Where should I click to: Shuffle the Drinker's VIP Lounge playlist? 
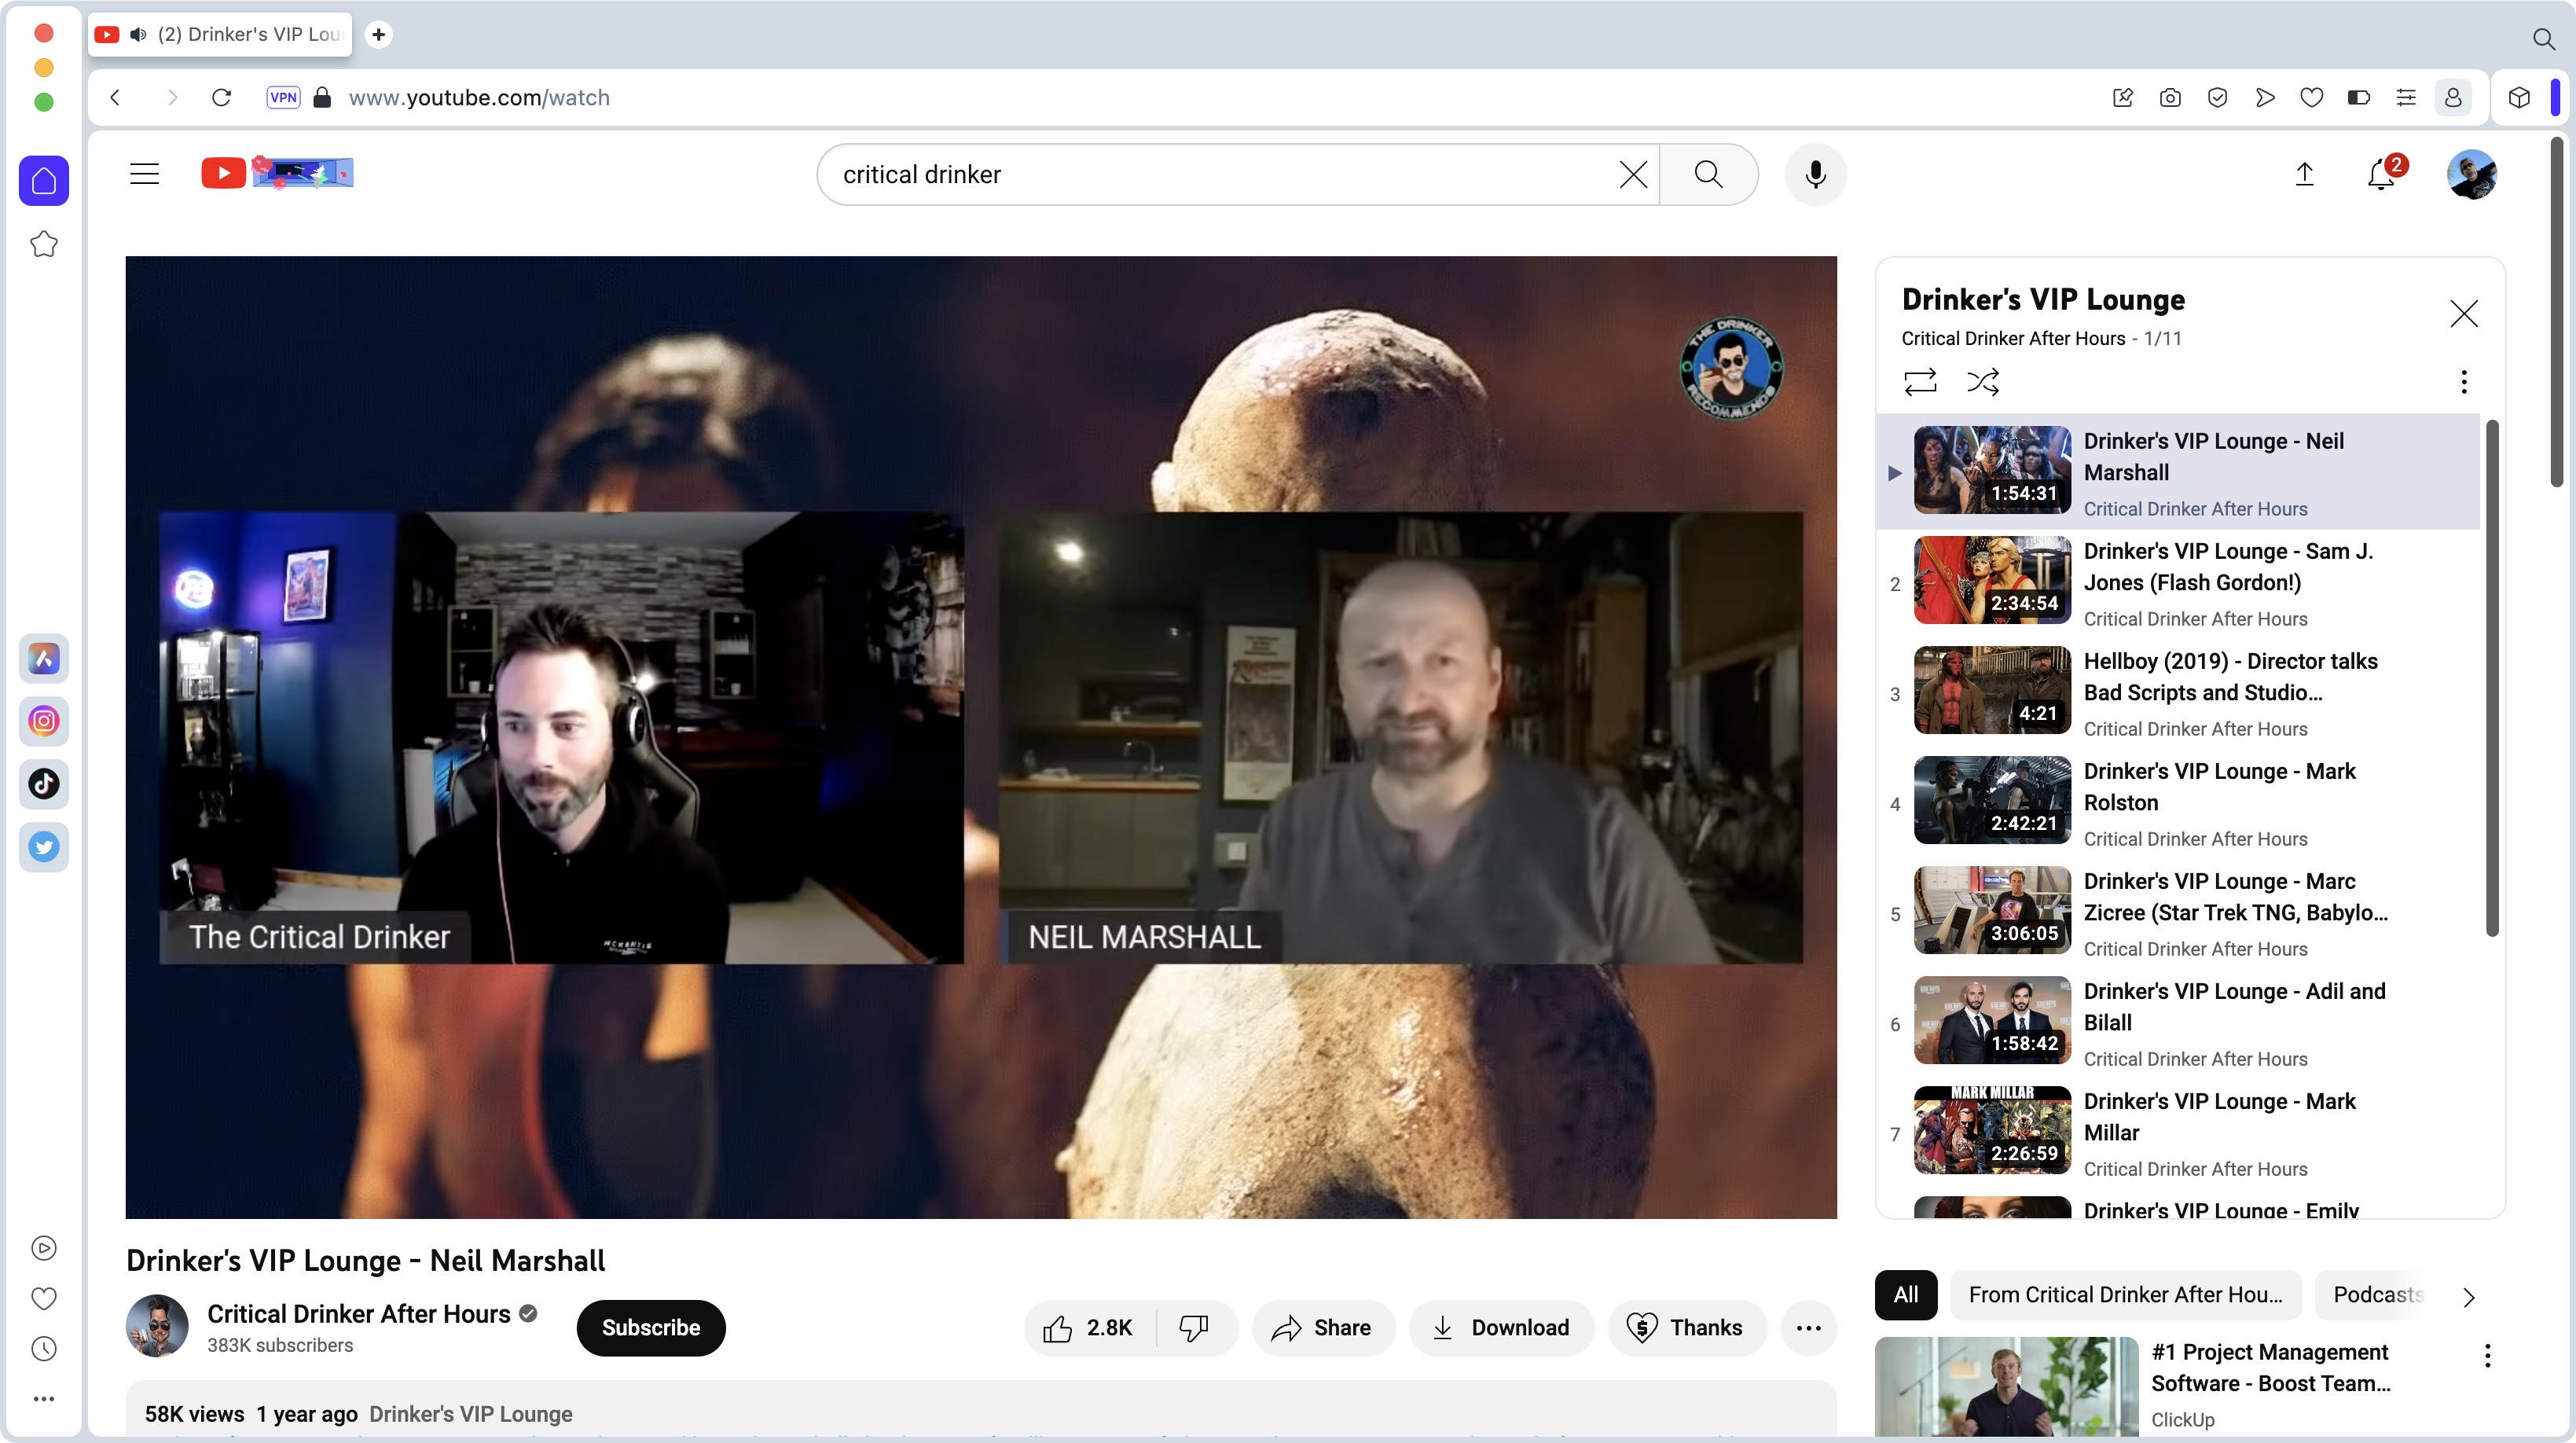[1983, 381]
